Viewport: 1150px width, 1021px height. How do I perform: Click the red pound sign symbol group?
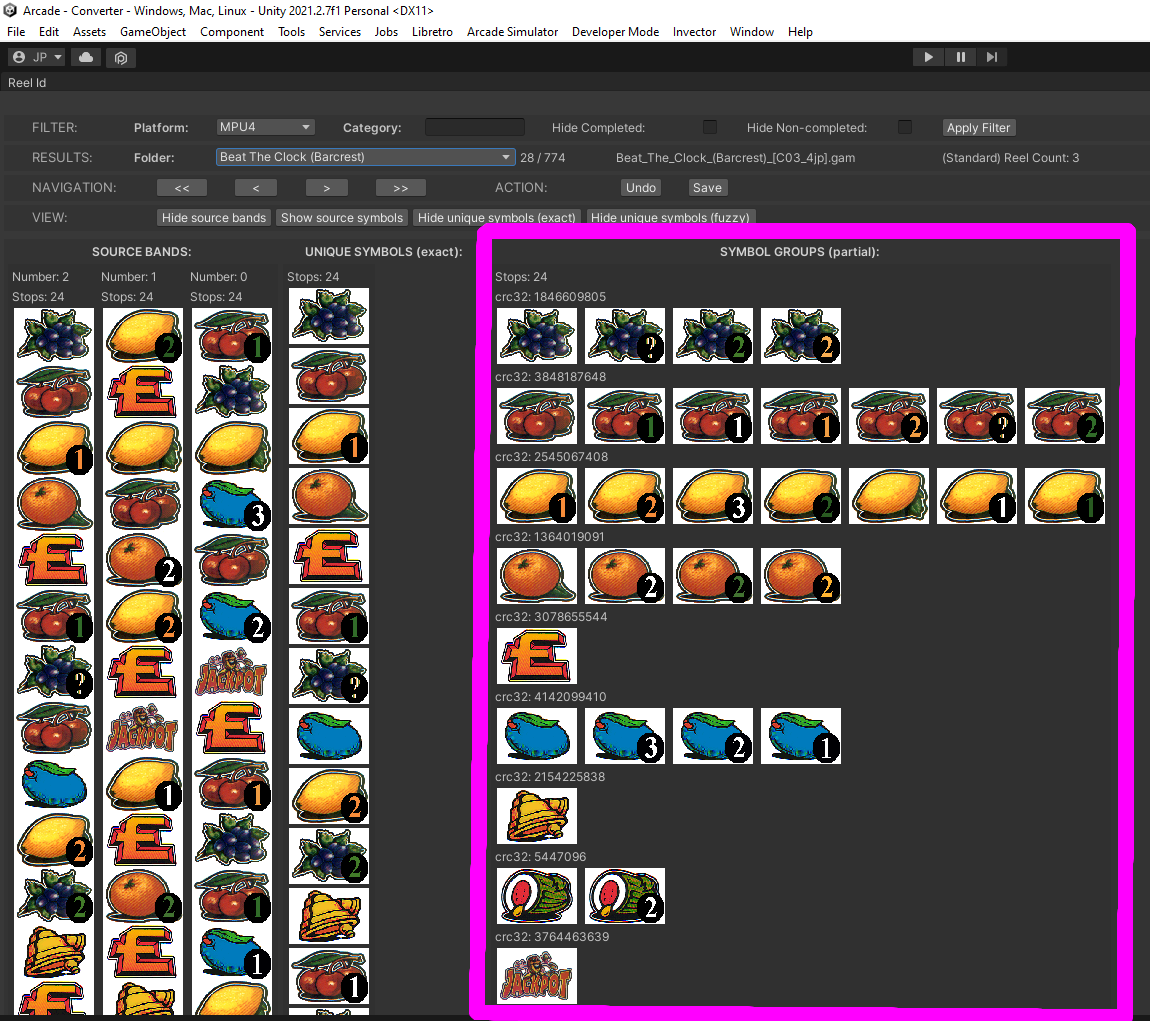537,656
